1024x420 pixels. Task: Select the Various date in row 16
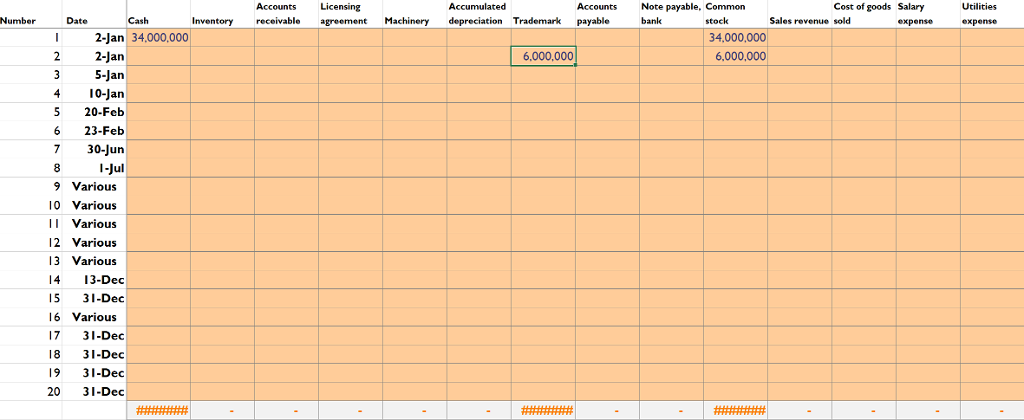click(x=95, y=317)
